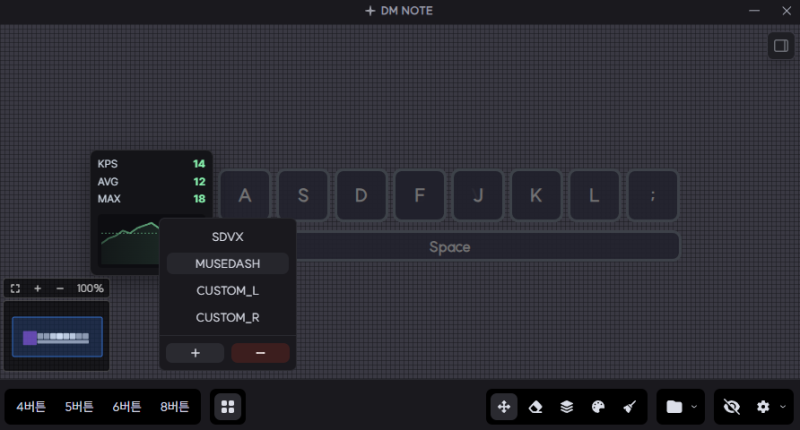Select the K key on canvas
This screenshot has width=800, height=430.
[536, 195]
